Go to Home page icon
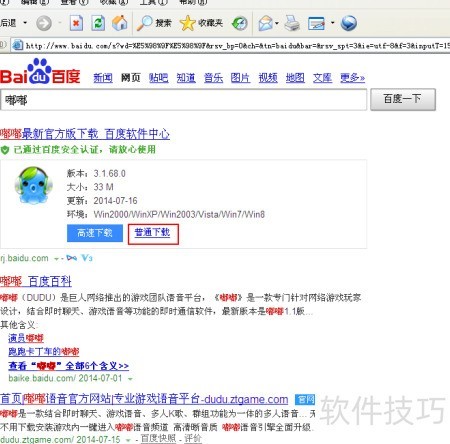450x444 pixels. [x=120, y=23]
